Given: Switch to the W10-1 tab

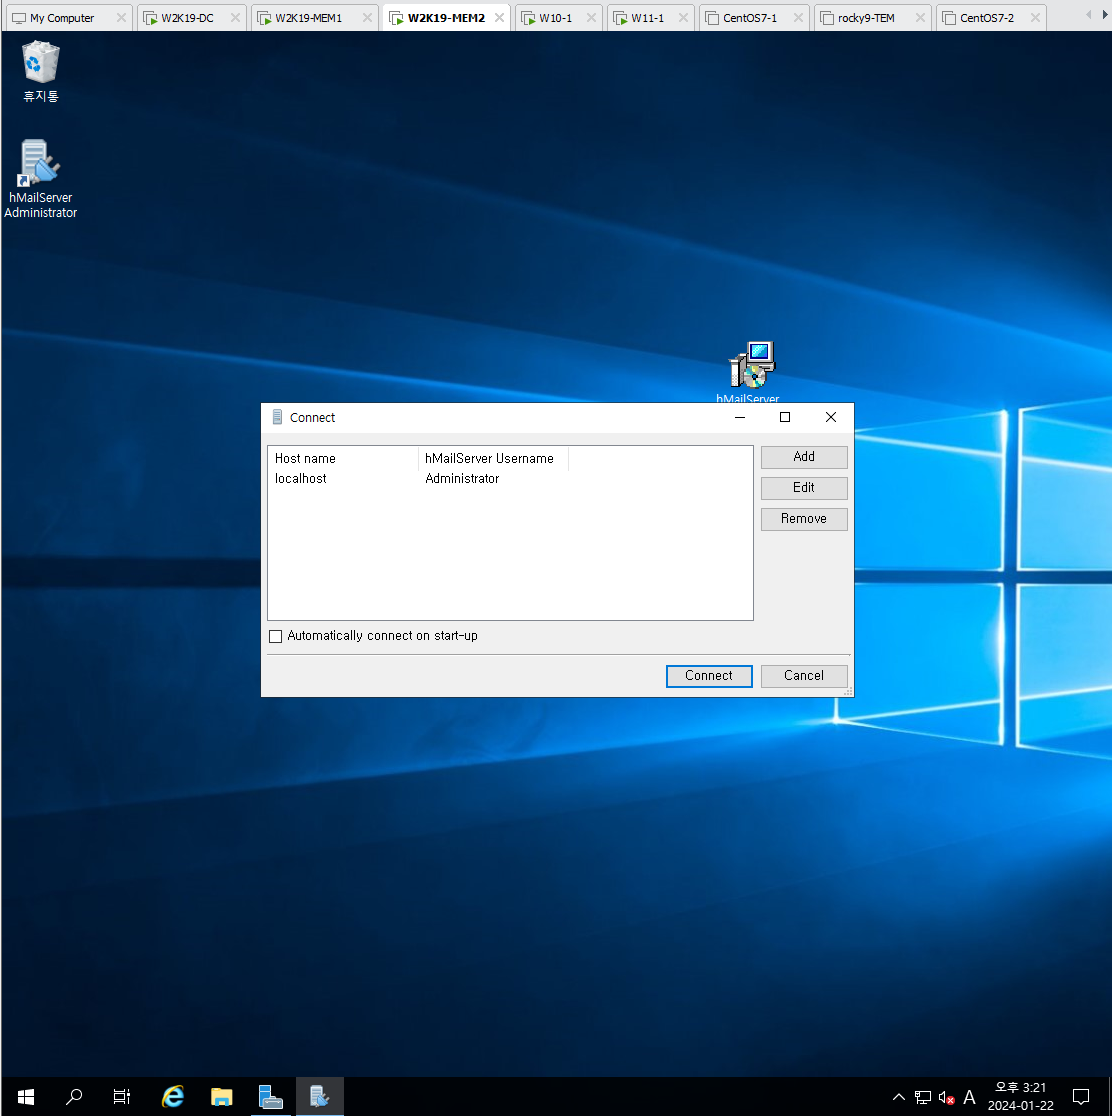Looking at the screenshot, I should 555,18.
